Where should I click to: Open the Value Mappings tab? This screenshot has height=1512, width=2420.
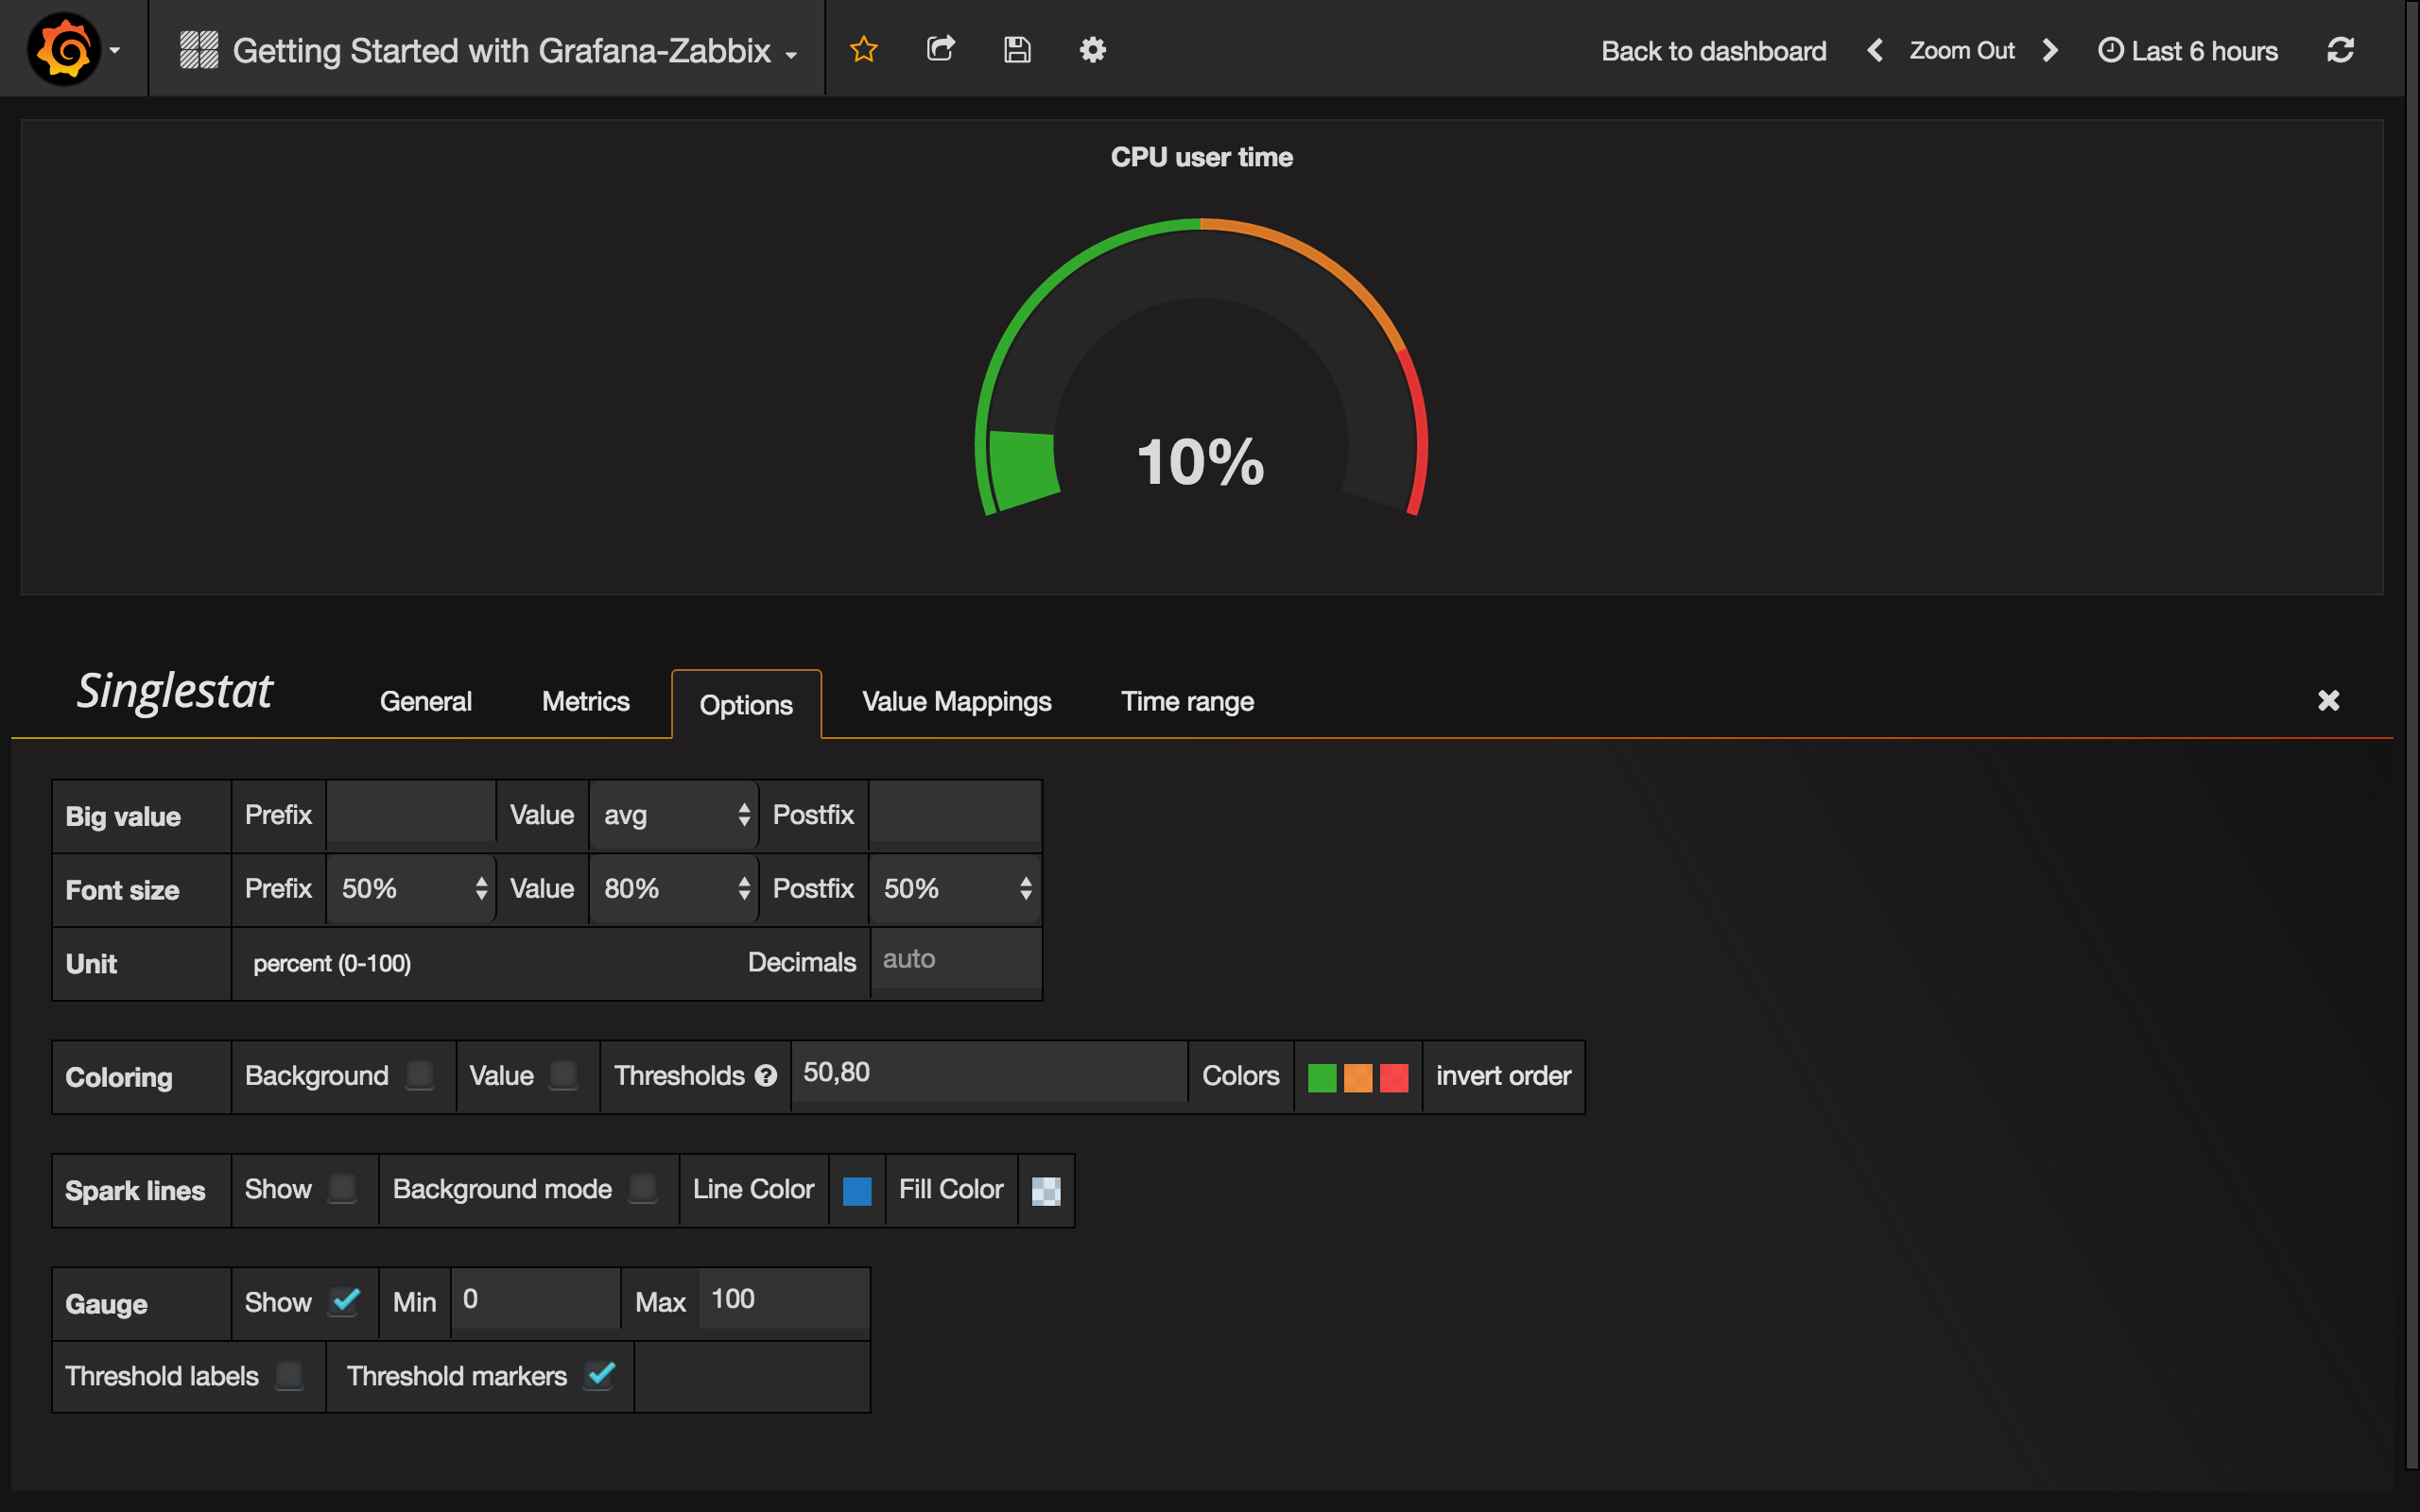956,702
